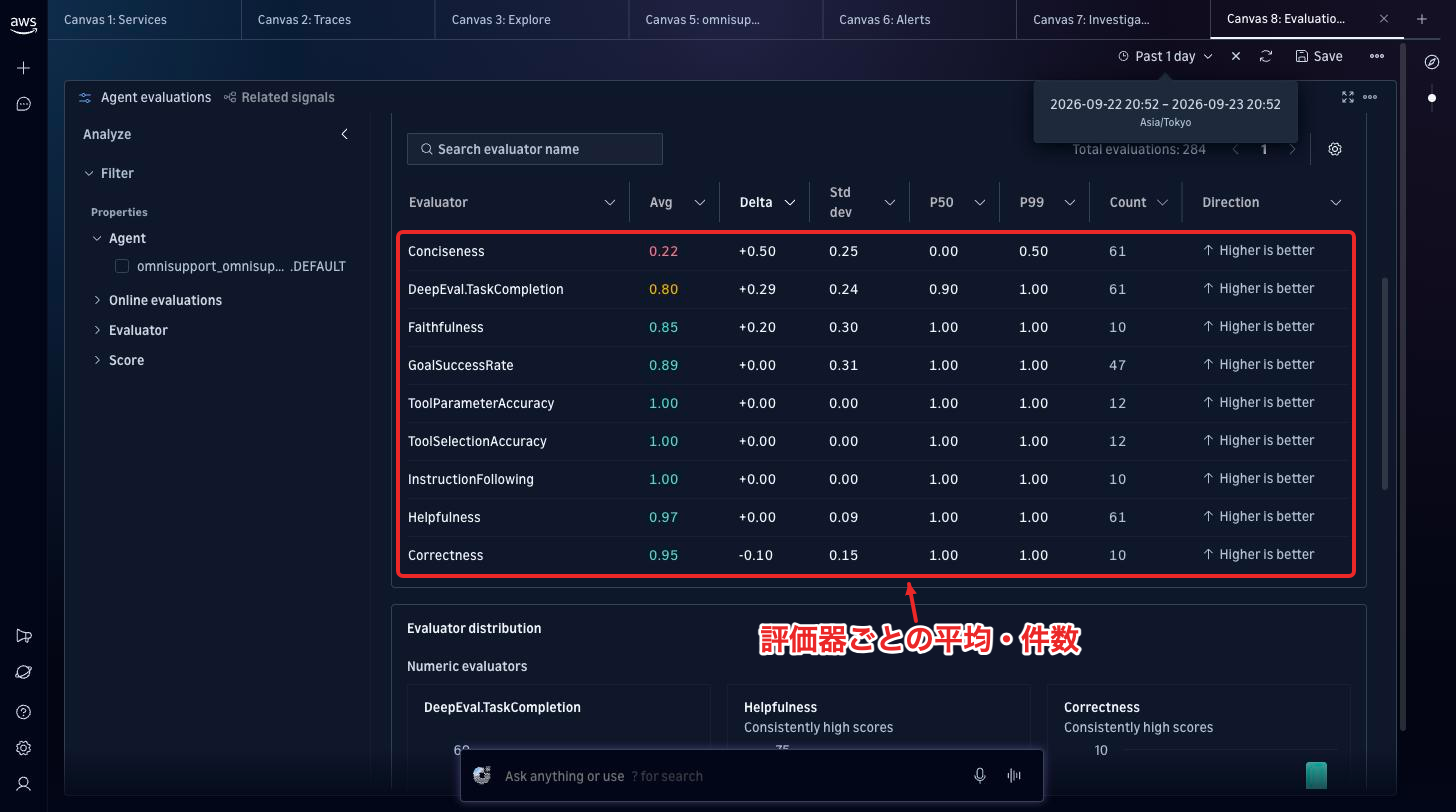Collapse the Agent properties group
Viewport: 1456px width, 812px height.
[x=97, y=238]
